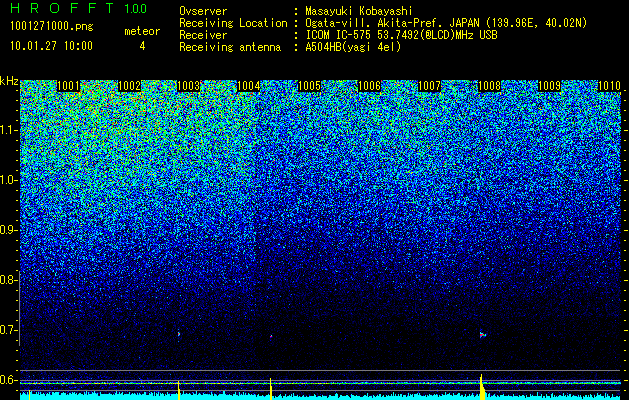Click the Ovserver field label

coord(203,11)
